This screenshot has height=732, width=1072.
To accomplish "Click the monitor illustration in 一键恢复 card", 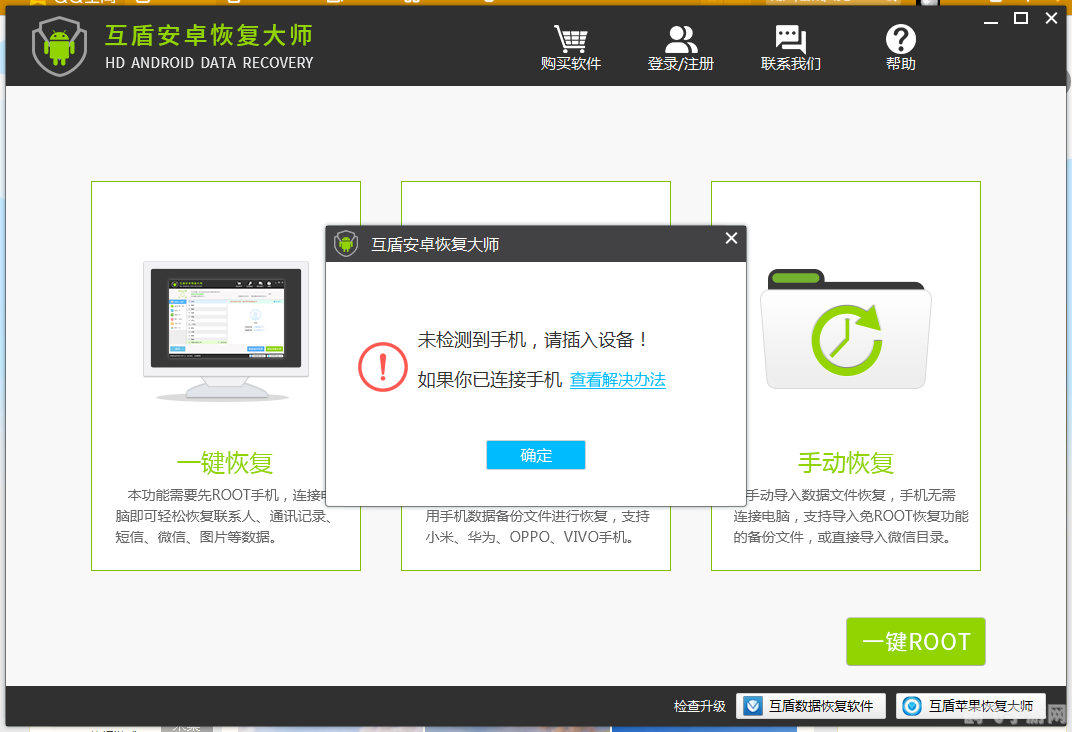I will click(225, 330).
